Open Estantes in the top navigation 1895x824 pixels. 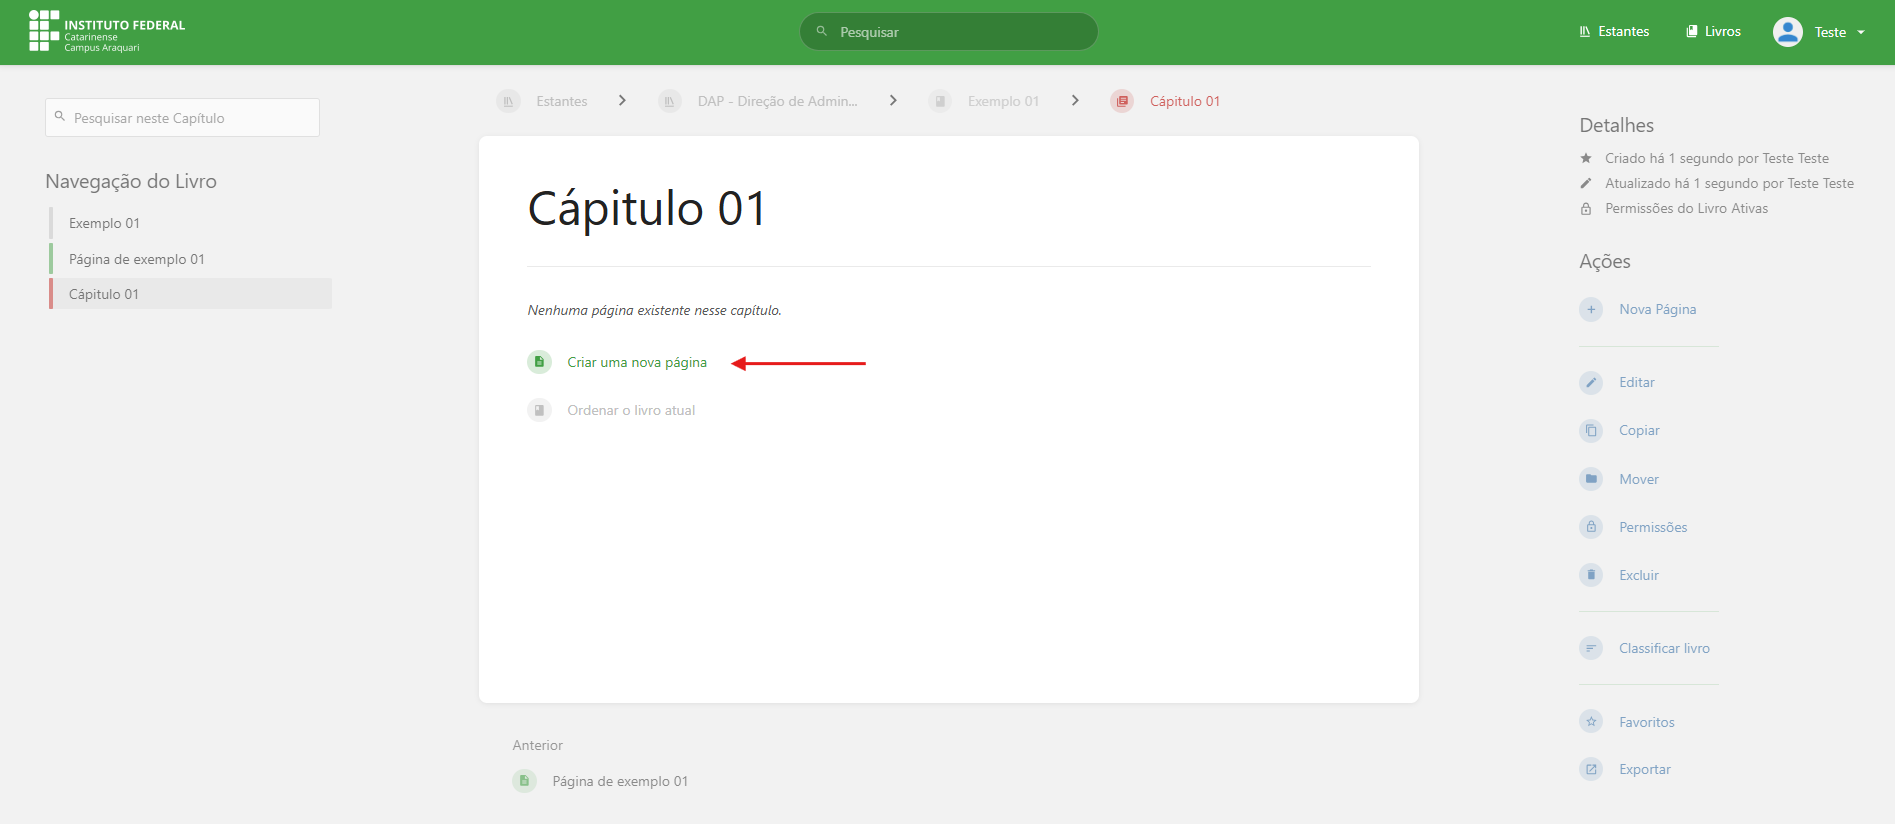coord(1614,32)
